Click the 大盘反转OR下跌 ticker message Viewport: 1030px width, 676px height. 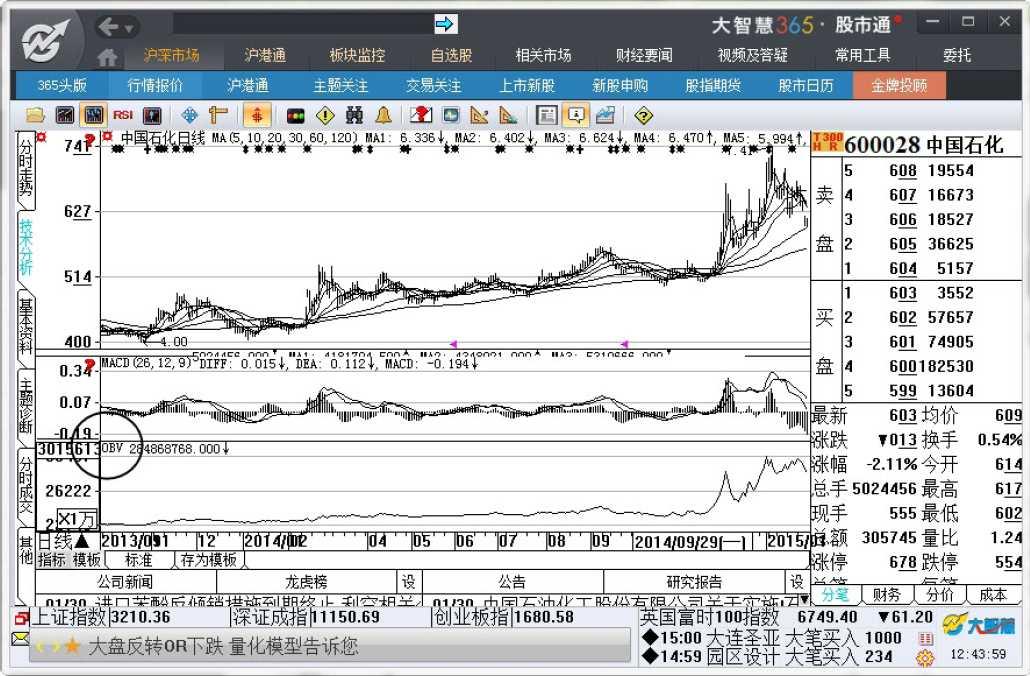pos(223,646)
